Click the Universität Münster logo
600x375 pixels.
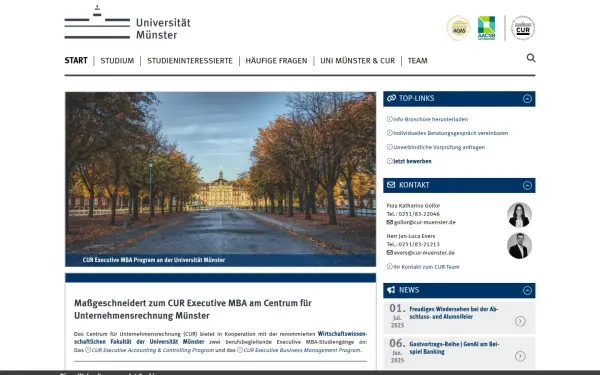point(127,23)
